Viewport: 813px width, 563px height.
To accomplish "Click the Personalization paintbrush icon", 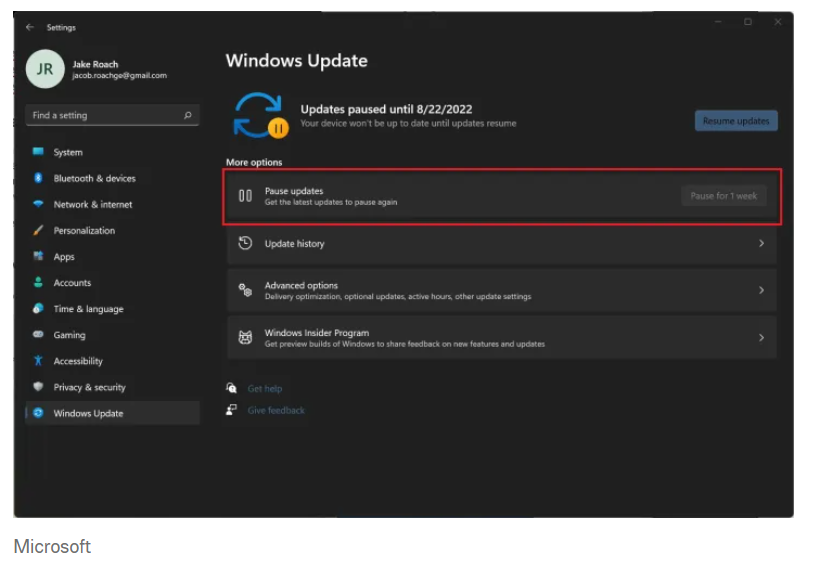I will point(38,230).
